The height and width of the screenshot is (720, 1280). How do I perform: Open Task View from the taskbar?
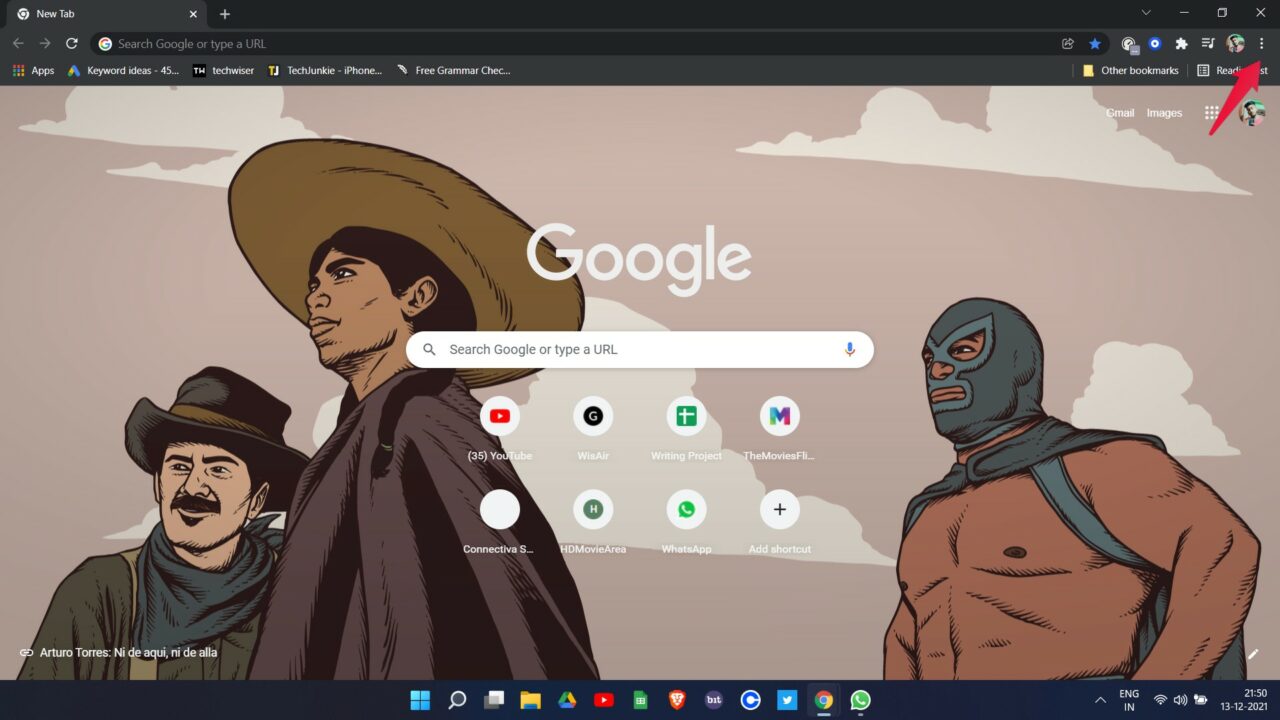[494, 700]
